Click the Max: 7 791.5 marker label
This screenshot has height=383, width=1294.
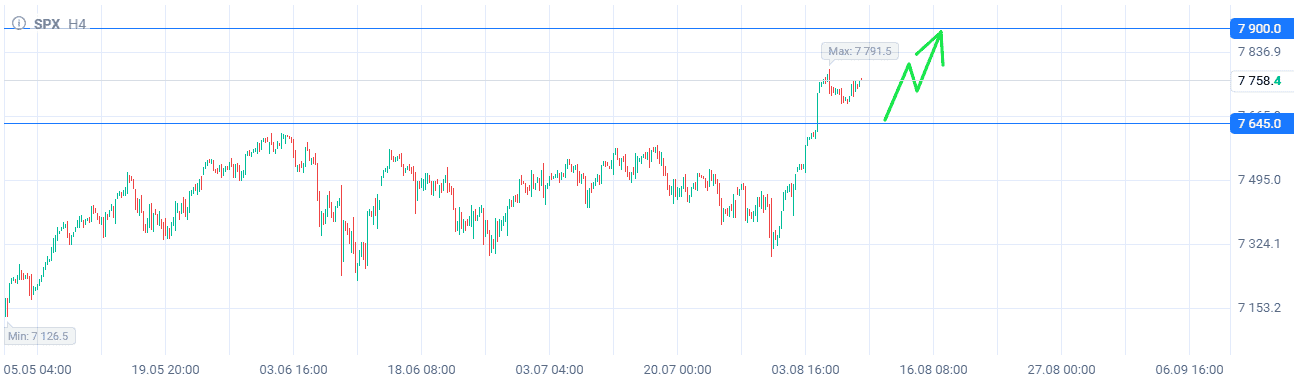(863, 51)
